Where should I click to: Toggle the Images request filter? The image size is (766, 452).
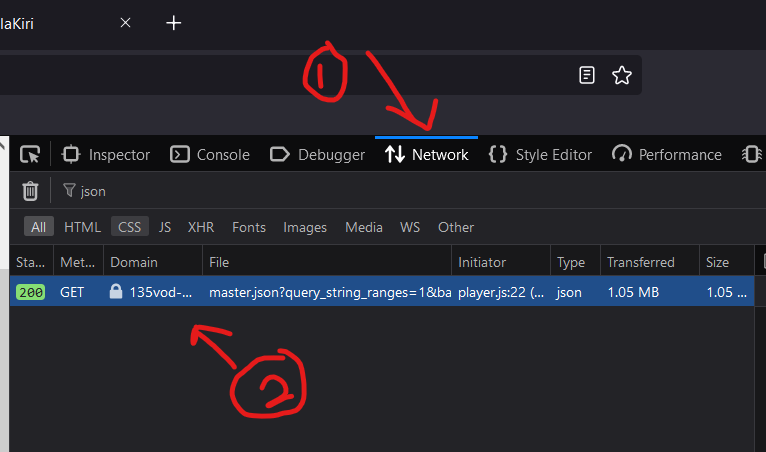[x=305, y=227]
